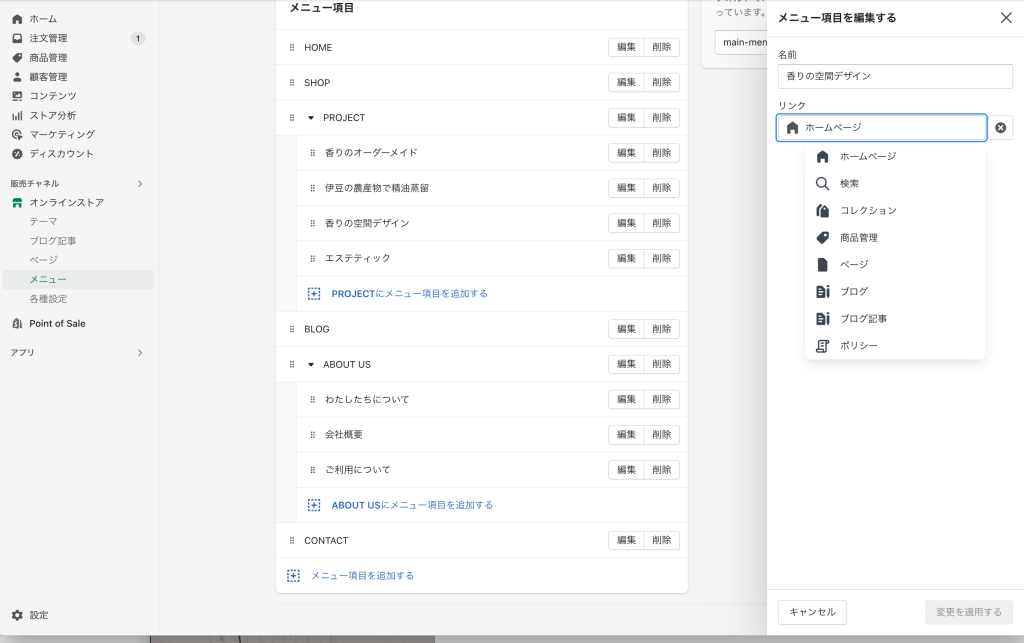Image resolution: width=1024 pixels, height=643 pixels.
Task: Click 編集 for わたしたちについて row
Action: [626, 400]
